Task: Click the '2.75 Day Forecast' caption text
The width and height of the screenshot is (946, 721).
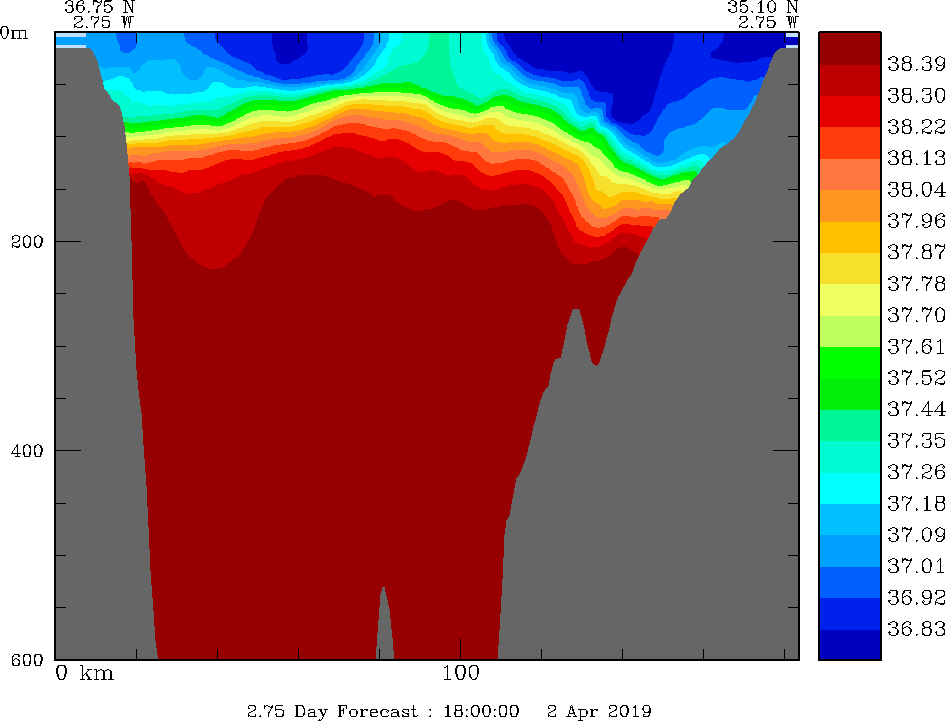Action: point(332,711)
